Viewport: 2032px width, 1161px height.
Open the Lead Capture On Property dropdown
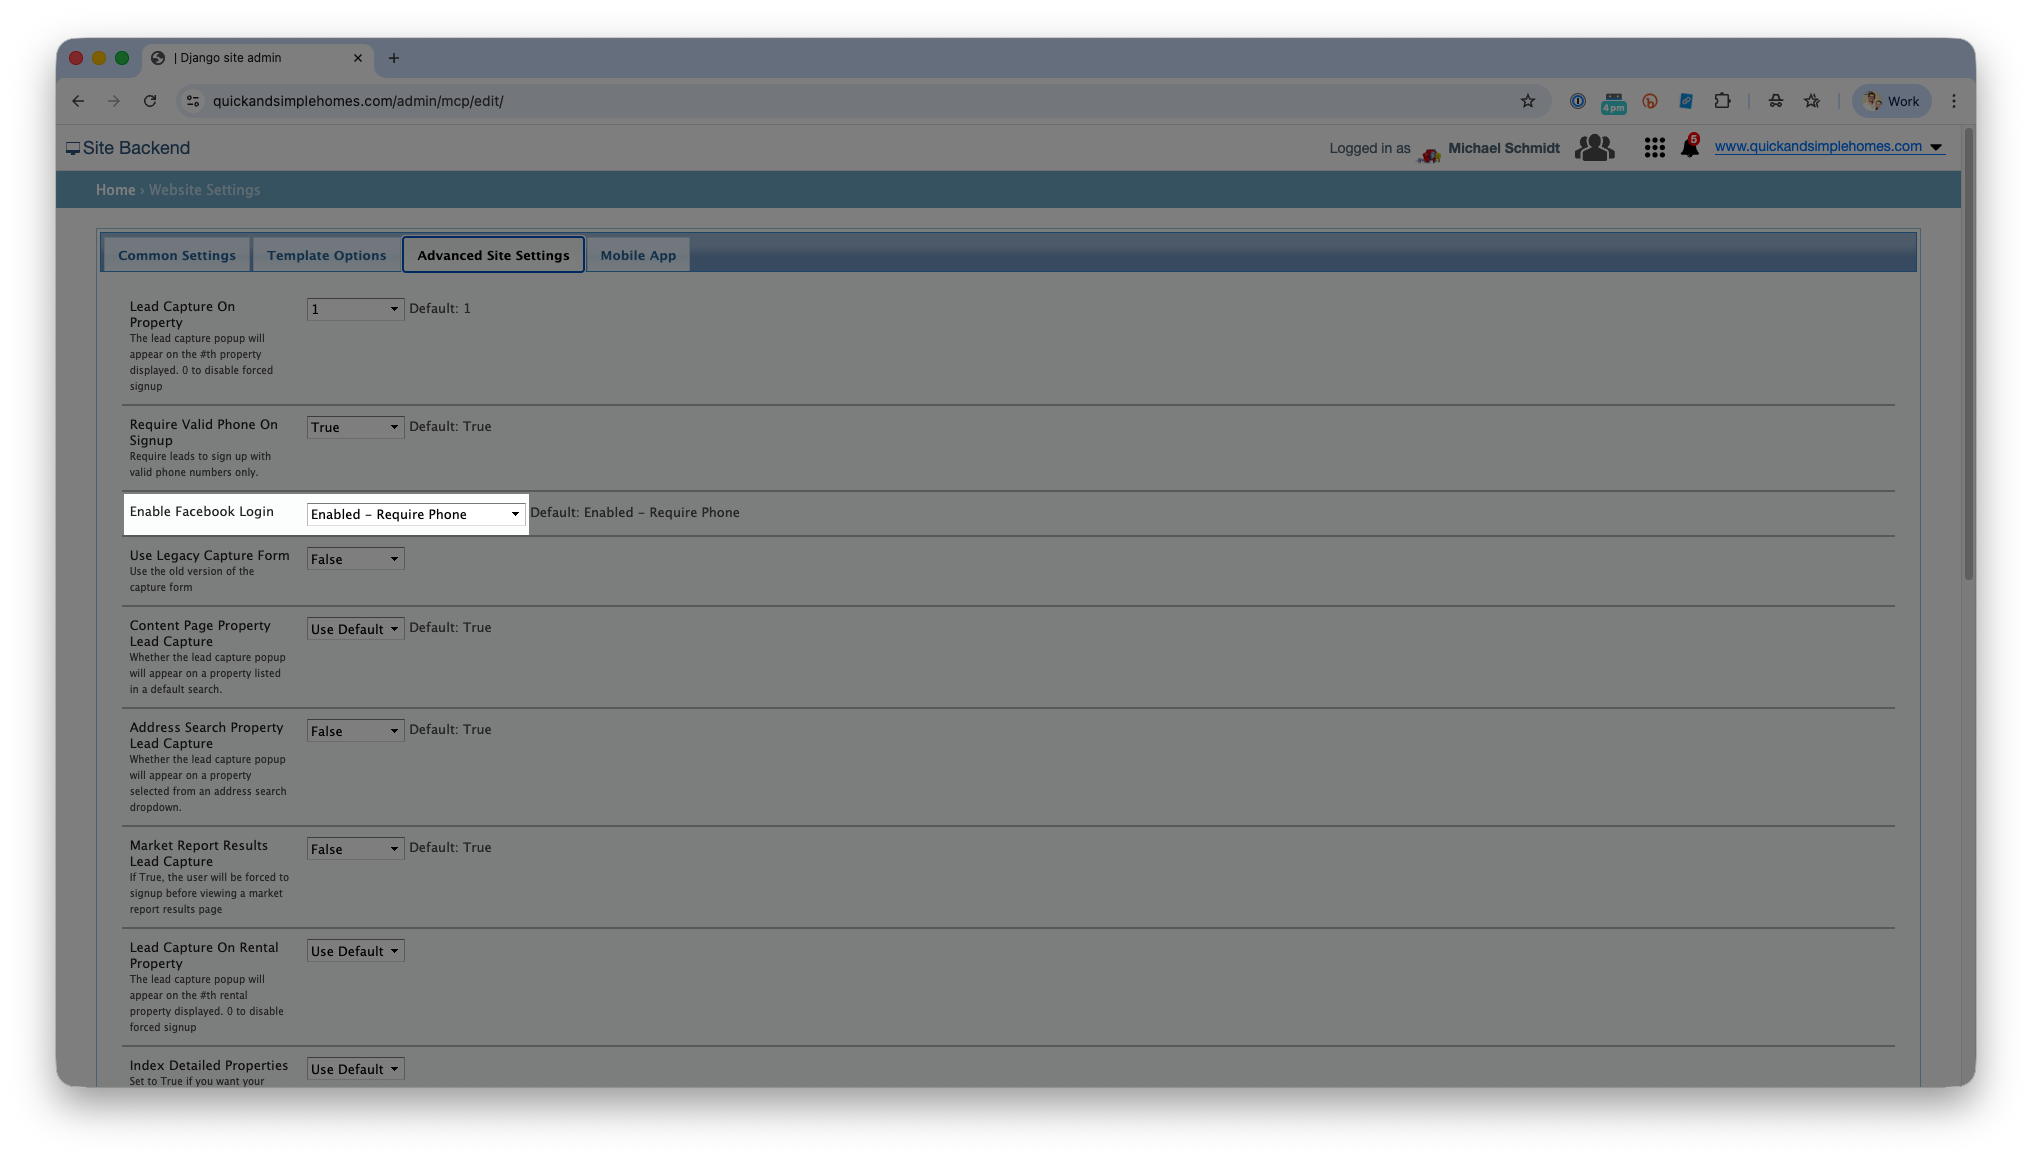[355, 309]
